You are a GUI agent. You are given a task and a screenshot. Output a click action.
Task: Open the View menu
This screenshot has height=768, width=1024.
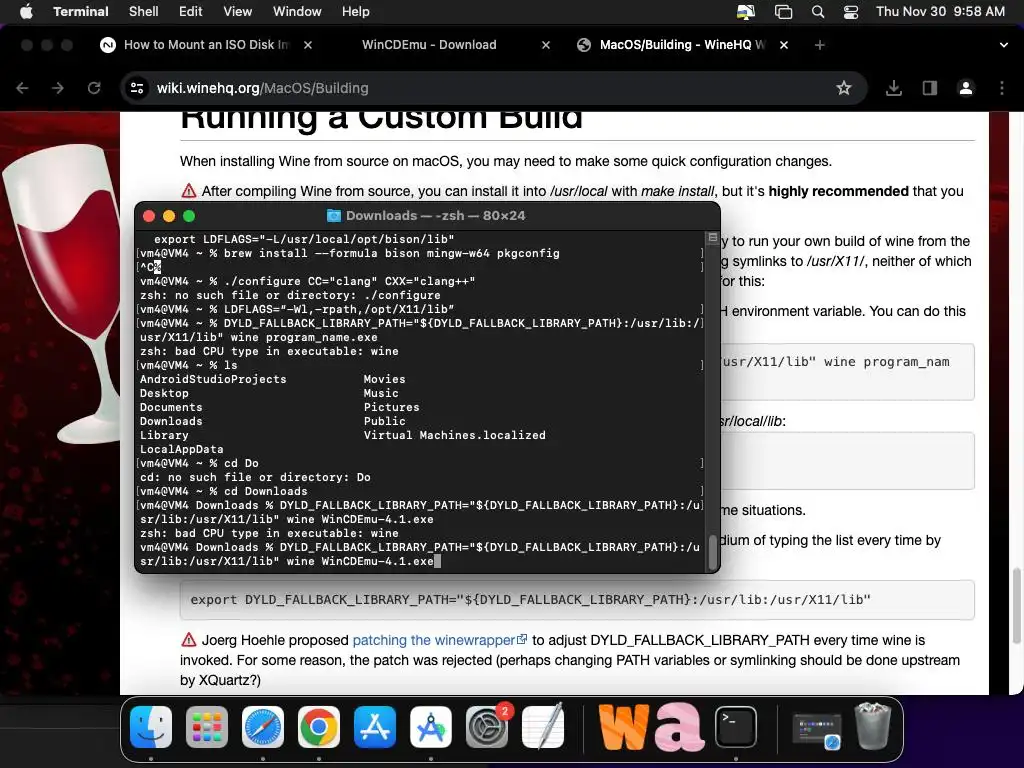pyautogui.click(x=237, y=12)
